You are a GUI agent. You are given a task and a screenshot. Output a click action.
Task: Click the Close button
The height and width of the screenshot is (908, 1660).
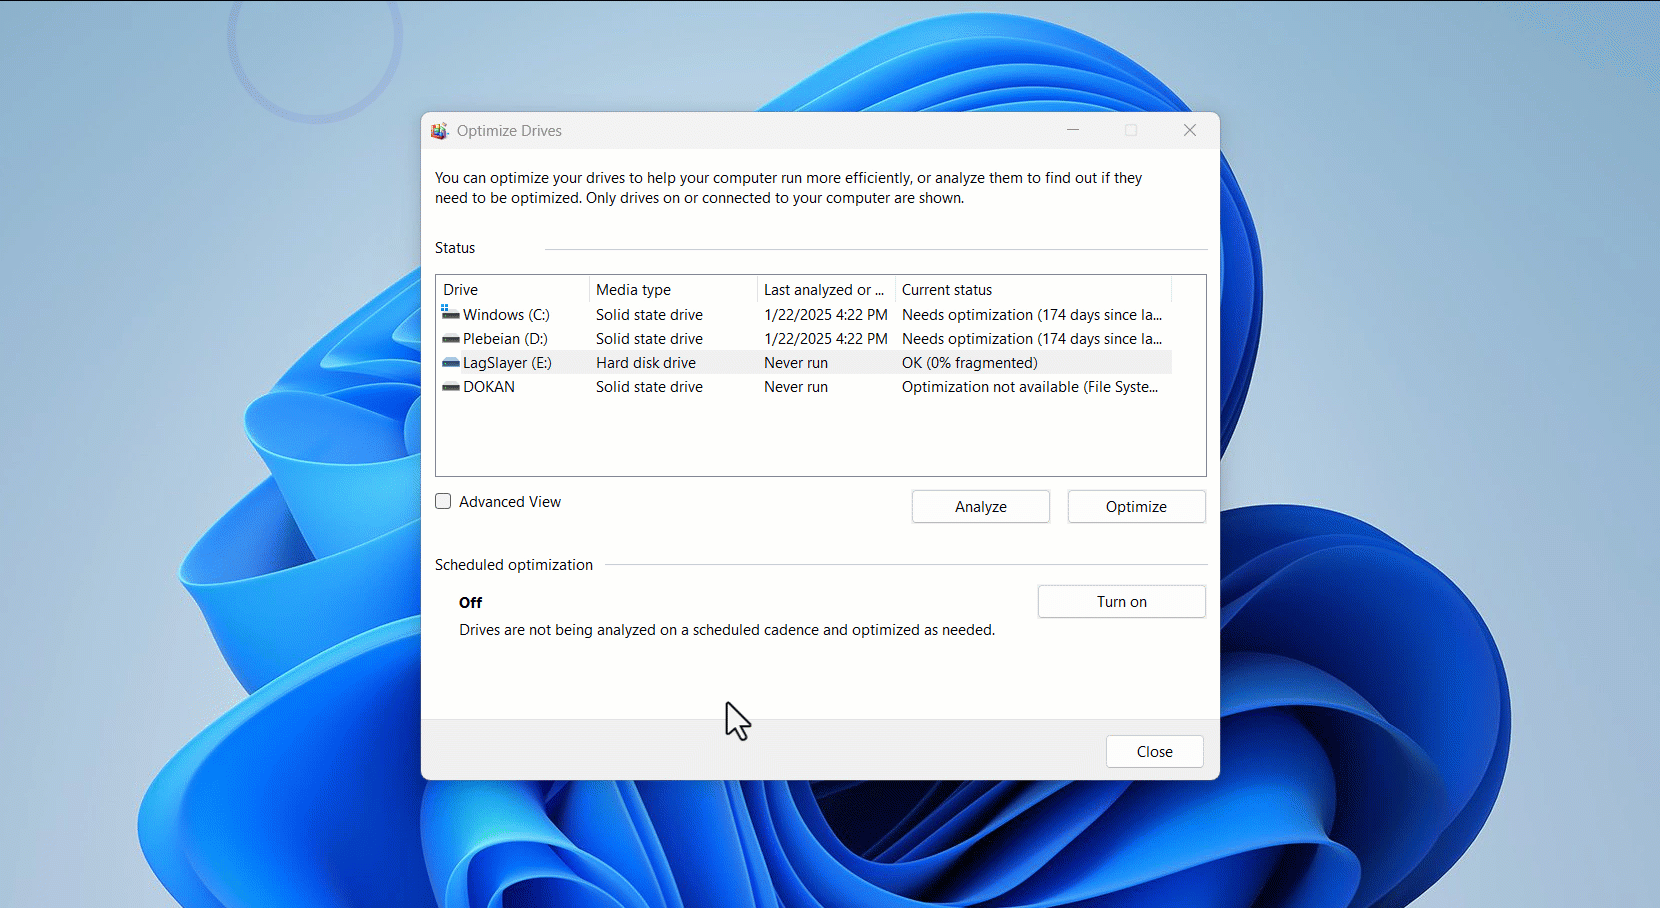[x=1154, y=751]
